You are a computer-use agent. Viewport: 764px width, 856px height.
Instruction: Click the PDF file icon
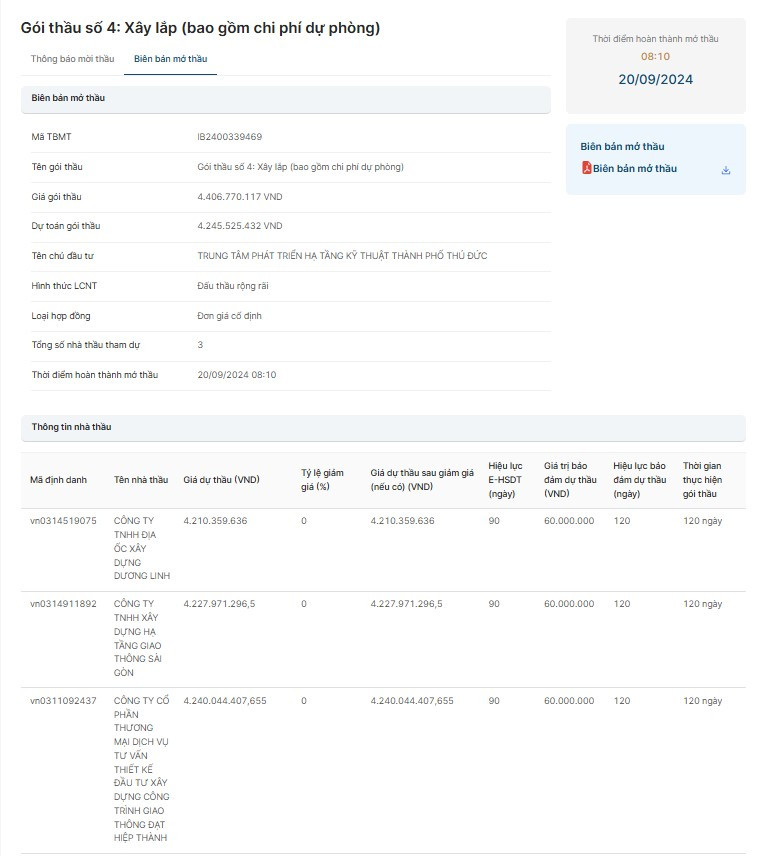pyautogui.click(x=587, y=169)
